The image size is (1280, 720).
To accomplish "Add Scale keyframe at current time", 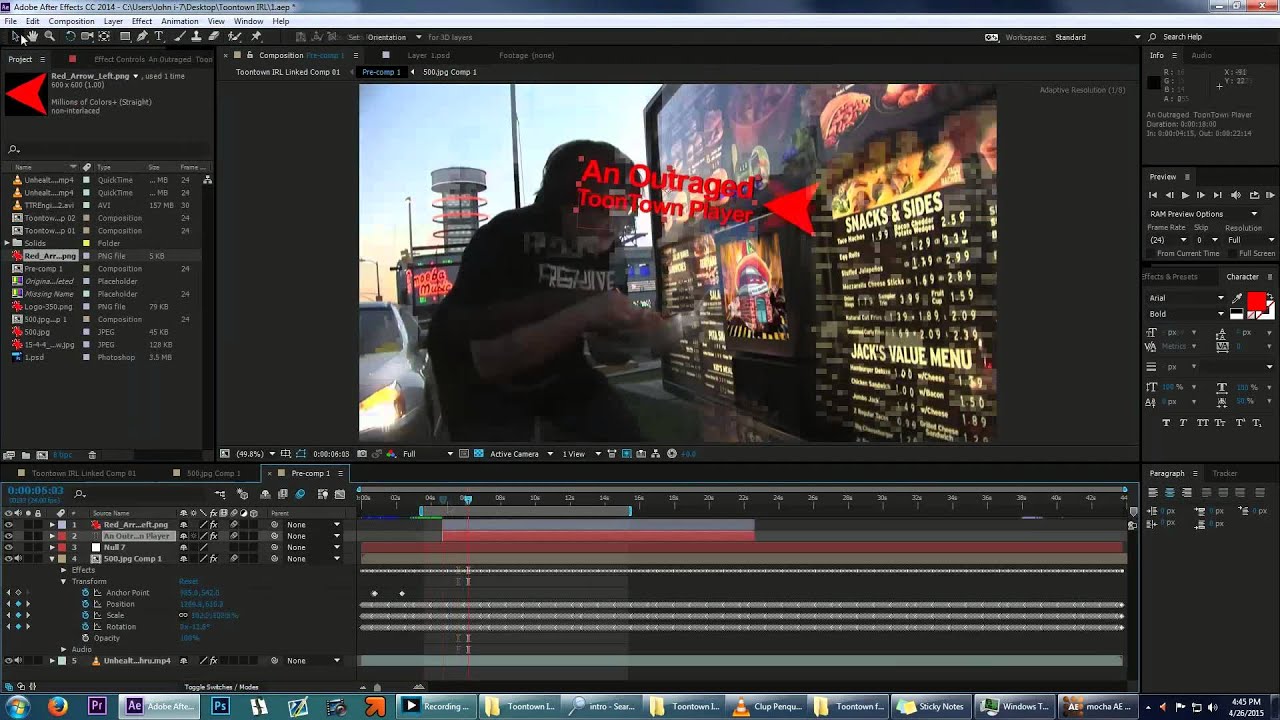I will [x=17, y=615].
